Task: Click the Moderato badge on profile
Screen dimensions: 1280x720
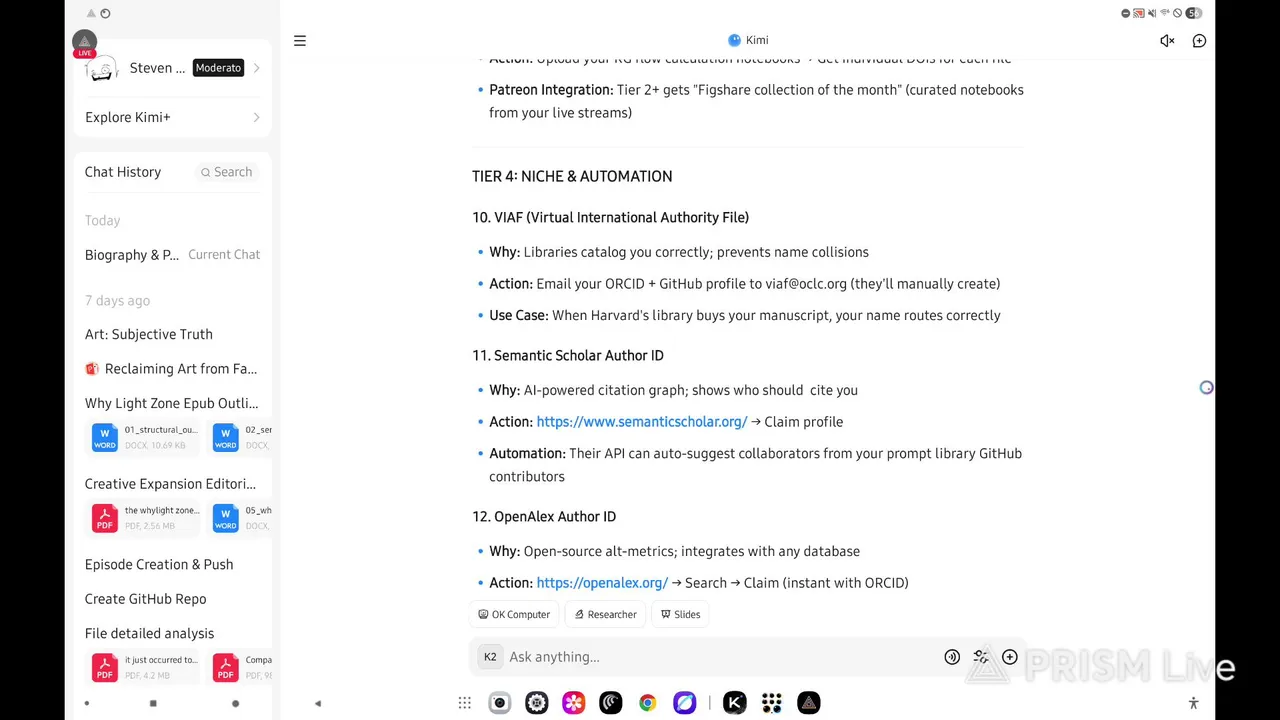Action: click(218, 68)
